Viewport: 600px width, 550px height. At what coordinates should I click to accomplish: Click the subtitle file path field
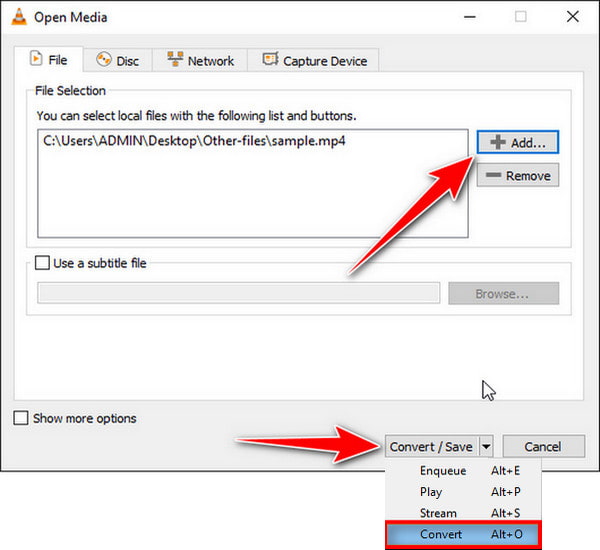pos(238,293)
